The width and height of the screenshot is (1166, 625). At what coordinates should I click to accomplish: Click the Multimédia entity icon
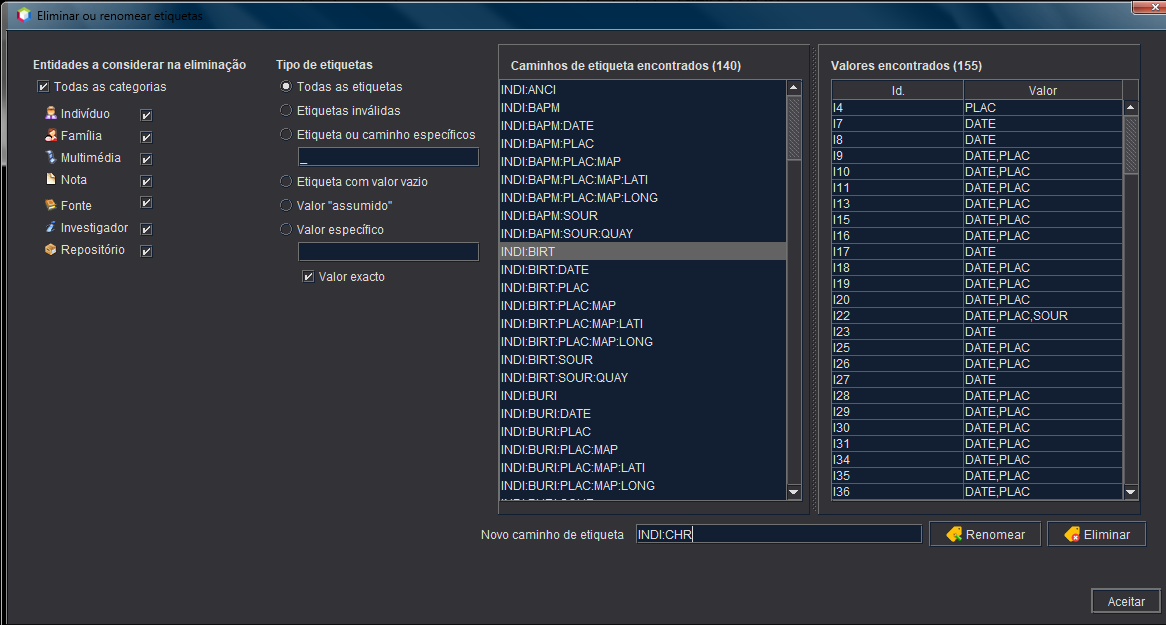51,158
